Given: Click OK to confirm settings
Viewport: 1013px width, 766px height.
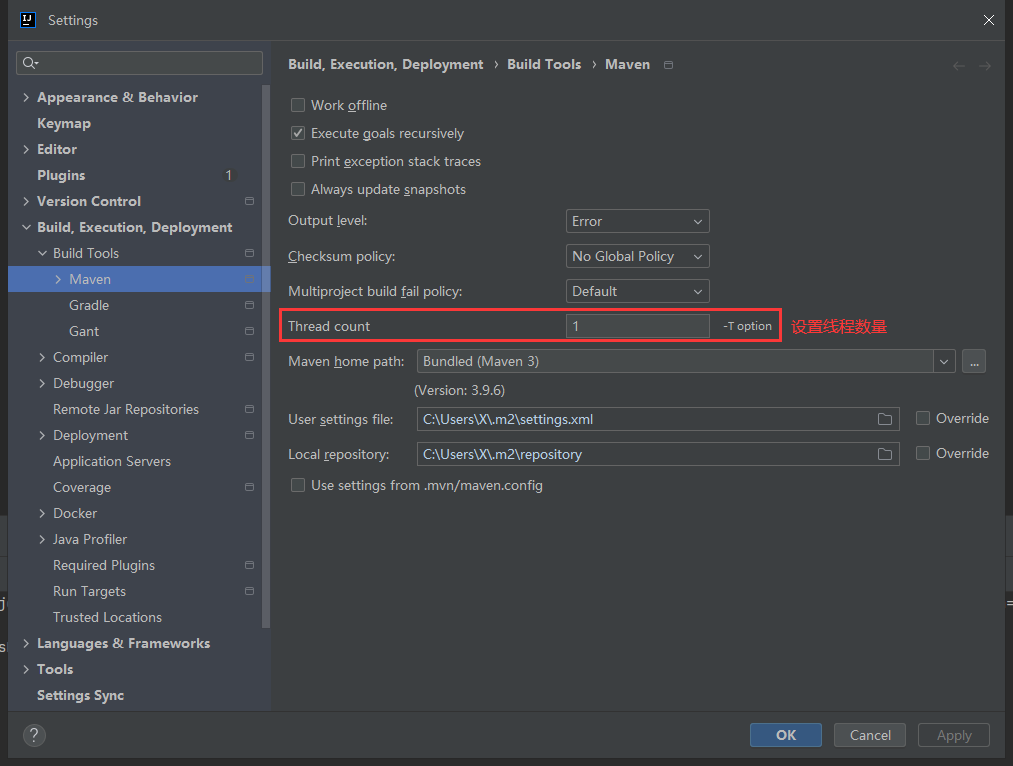Looking at the screenshot, I should pyautogui.click(x=786, y=735).
